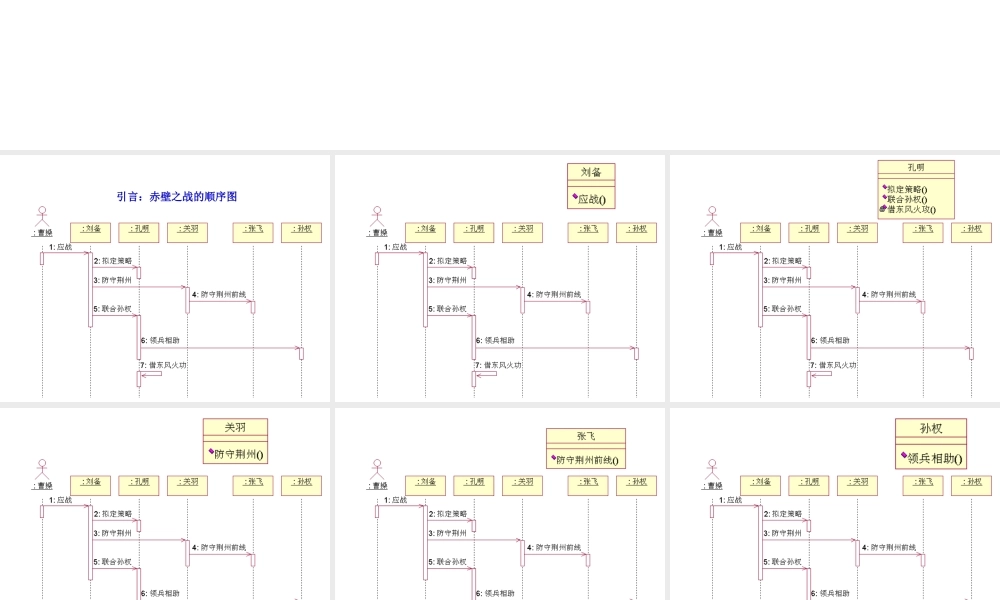
Task: Click the 曹操 actor figure in the title slide
Action: click(42, 217)
